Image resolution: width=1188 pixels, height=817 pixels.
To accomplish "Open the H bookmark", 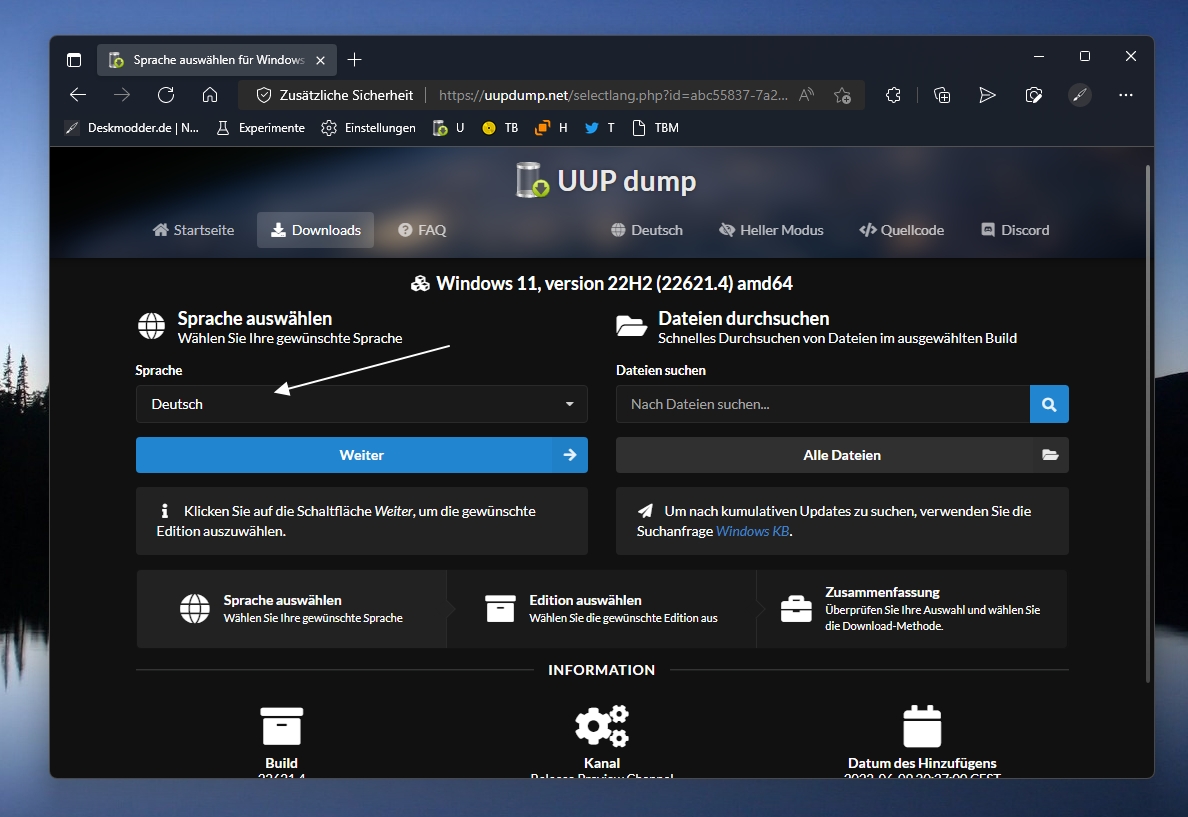I will point(551,128).
